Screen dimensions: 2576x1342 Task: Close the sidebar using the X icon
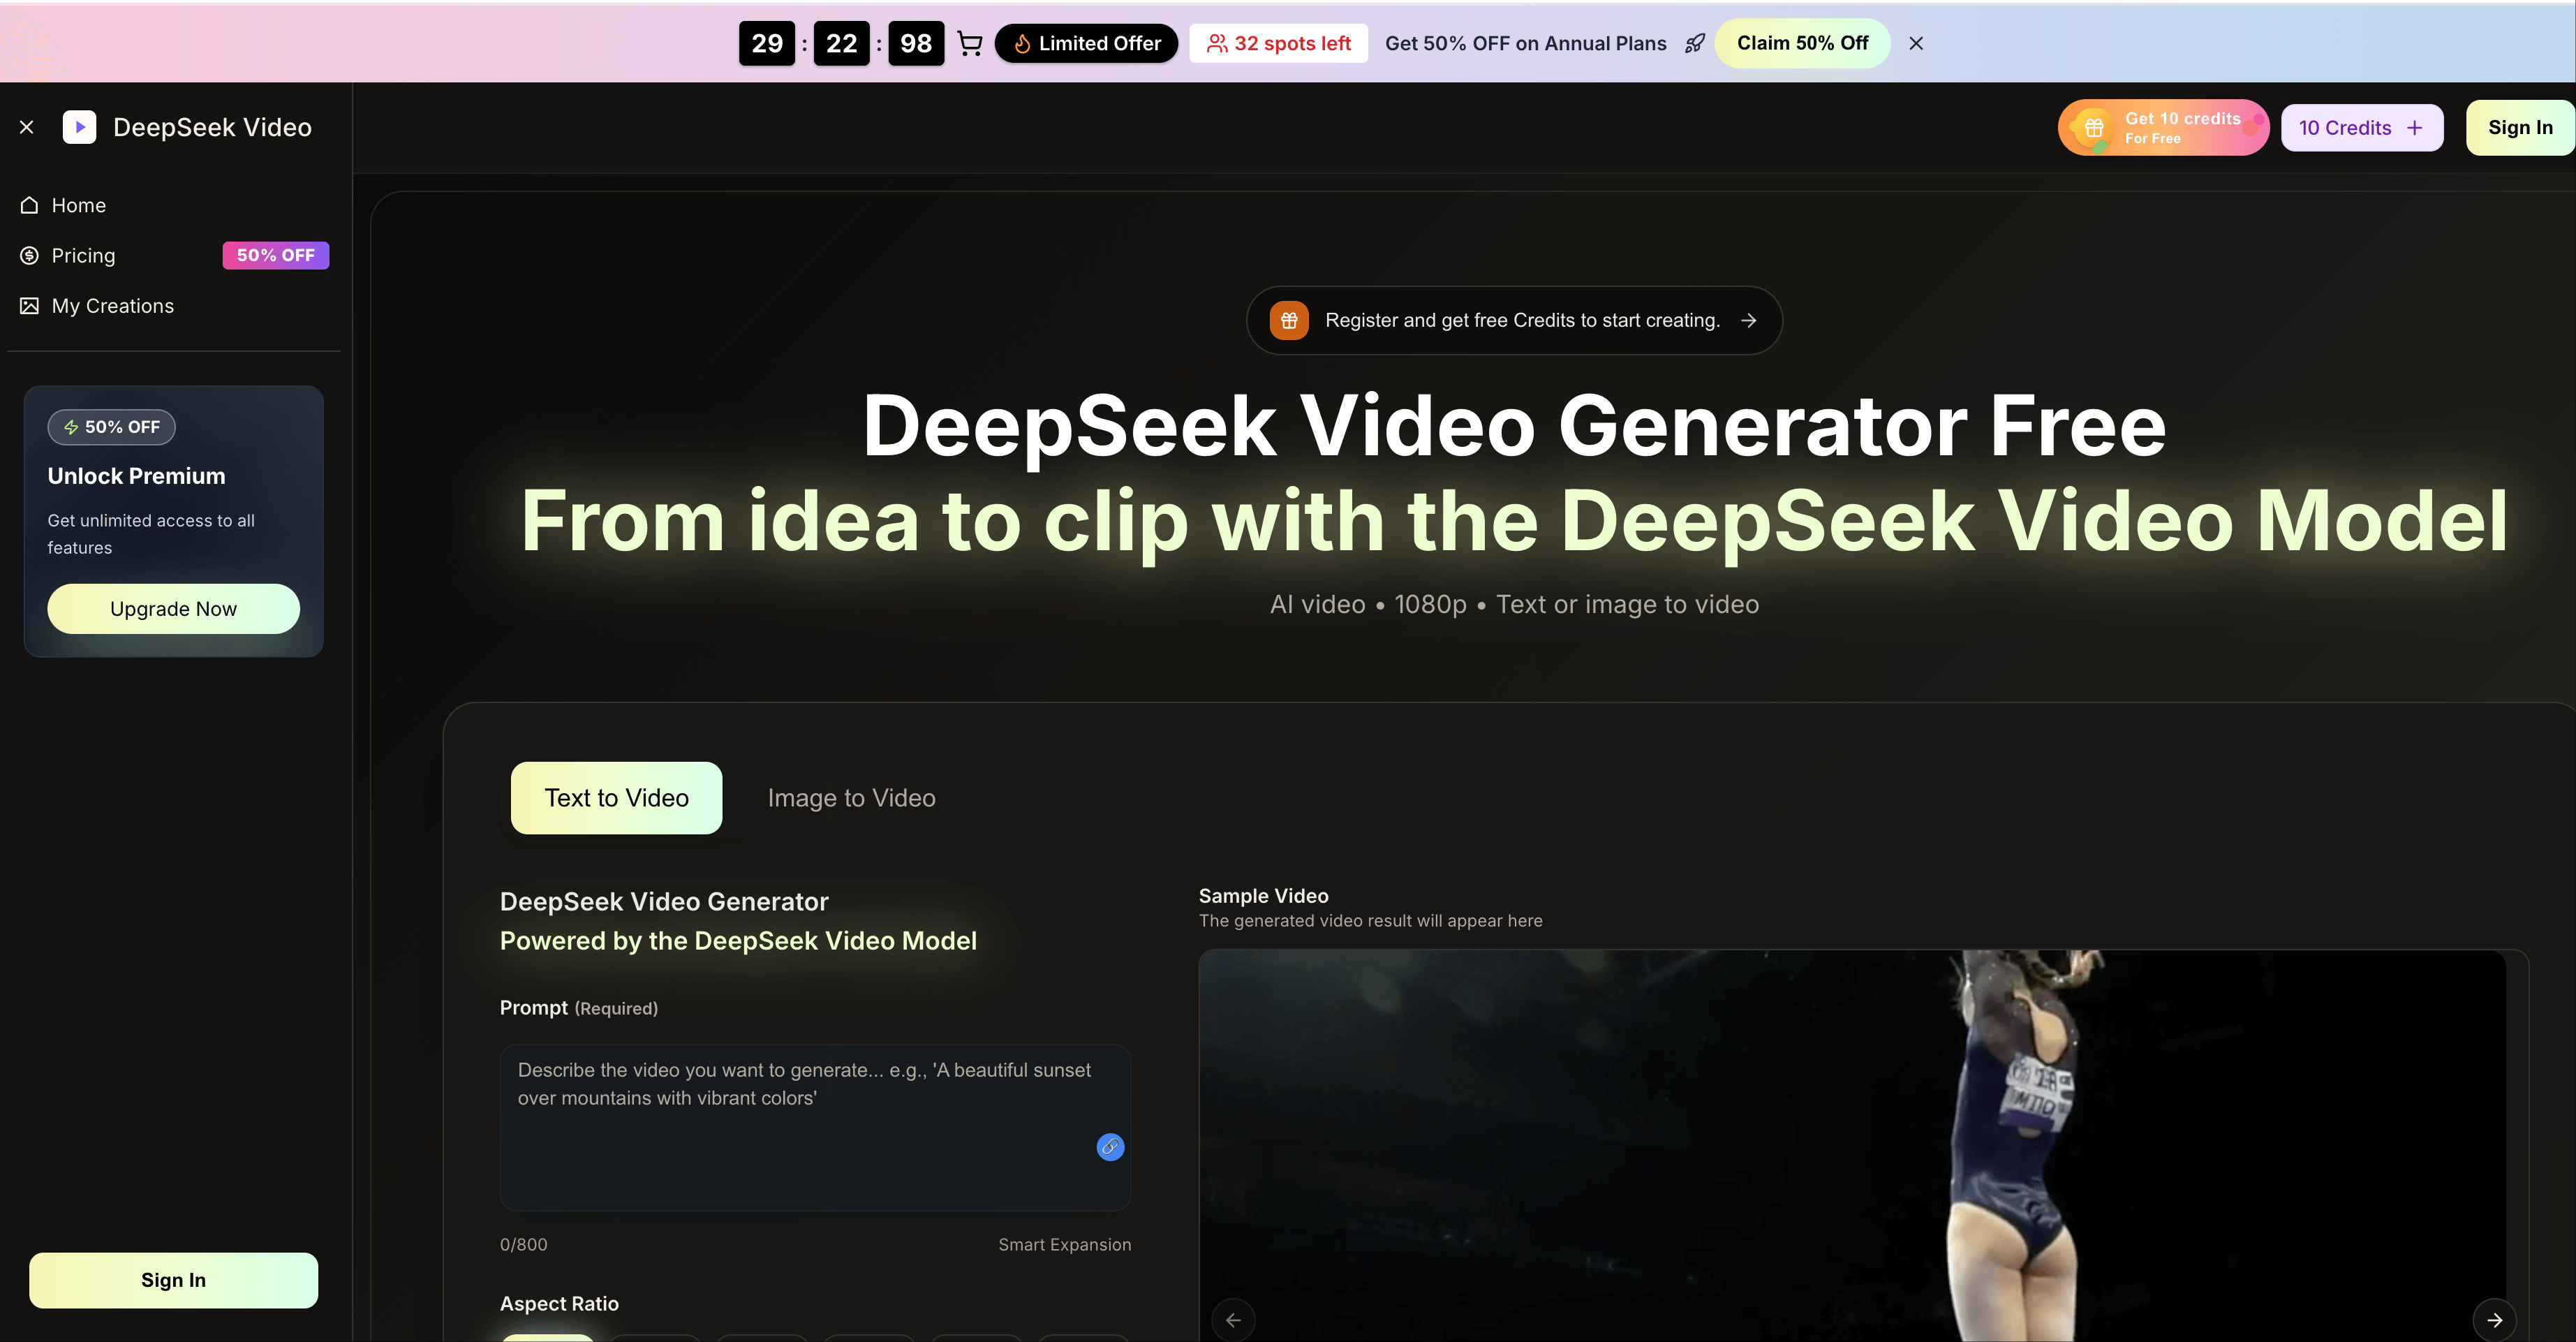tap(27, 127)
